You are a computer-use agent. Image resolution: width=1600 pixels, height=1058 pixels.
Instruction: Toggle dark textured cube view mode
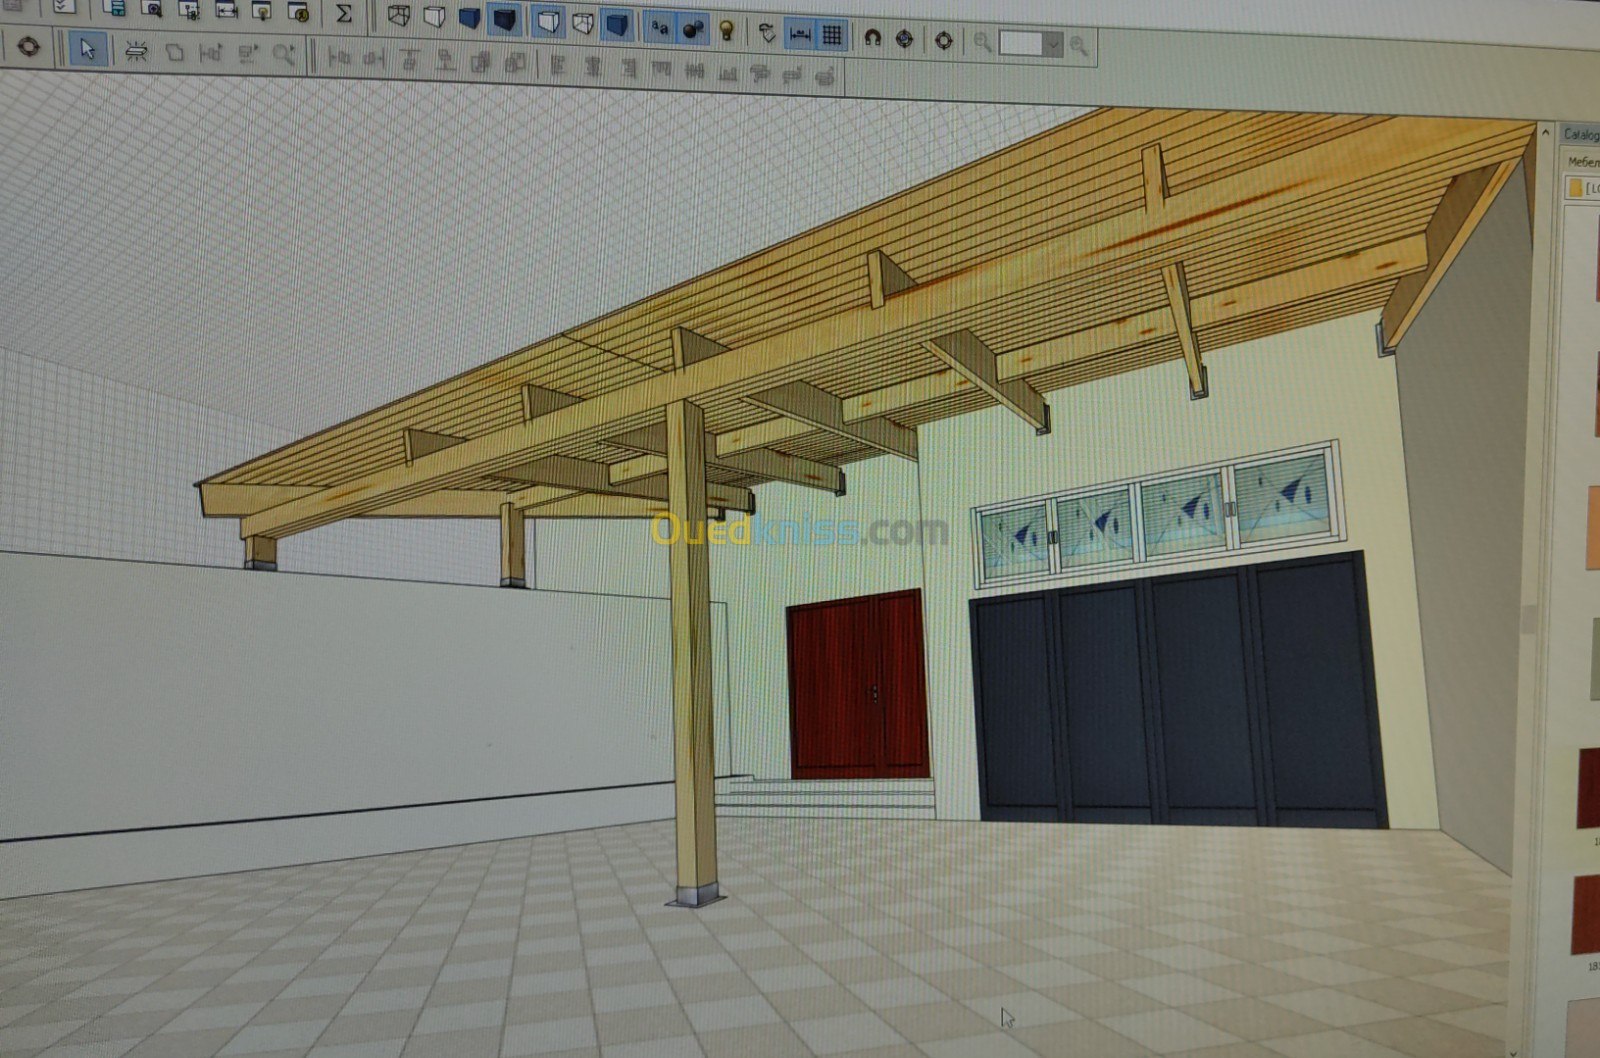tap(506, 21)
